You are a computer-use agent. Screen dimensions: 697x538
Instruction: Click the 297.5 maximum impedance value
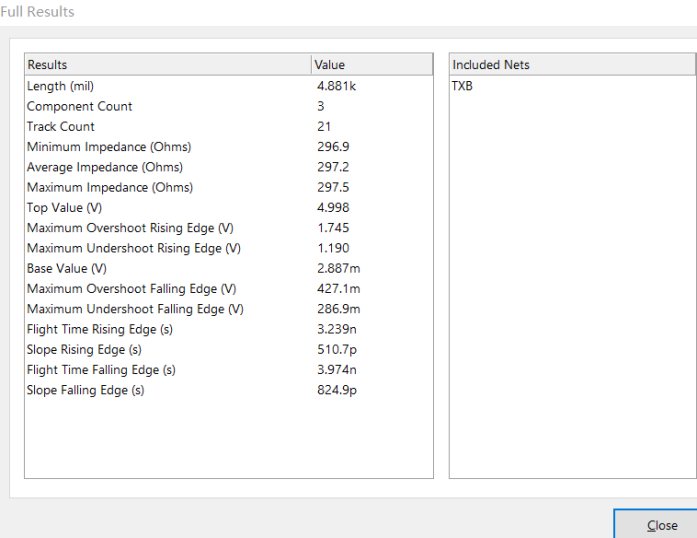(x=333, y=187)
